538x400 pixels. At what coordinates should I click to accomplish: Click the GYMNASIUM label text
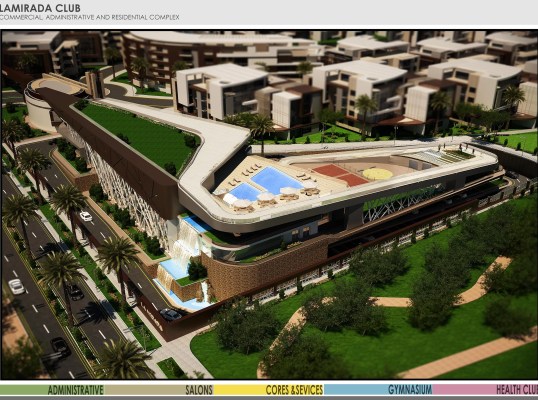[410, 390]
